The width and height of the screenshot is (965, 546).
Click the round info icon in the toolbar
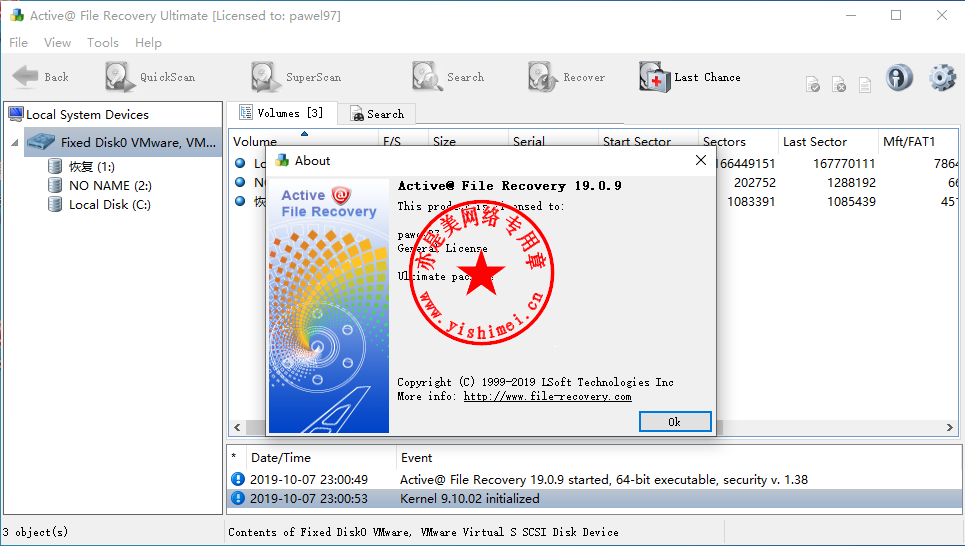899,78
